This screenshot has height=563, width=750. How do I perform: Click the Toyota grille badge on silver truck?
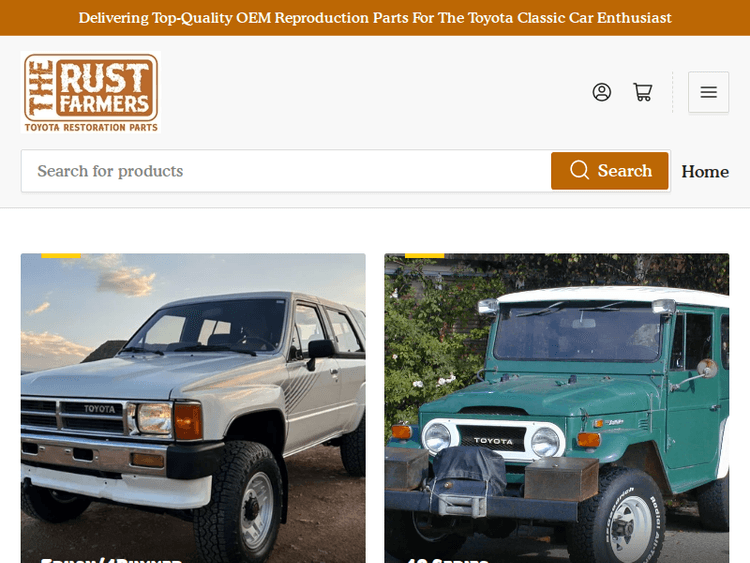(x=99, y=409)
